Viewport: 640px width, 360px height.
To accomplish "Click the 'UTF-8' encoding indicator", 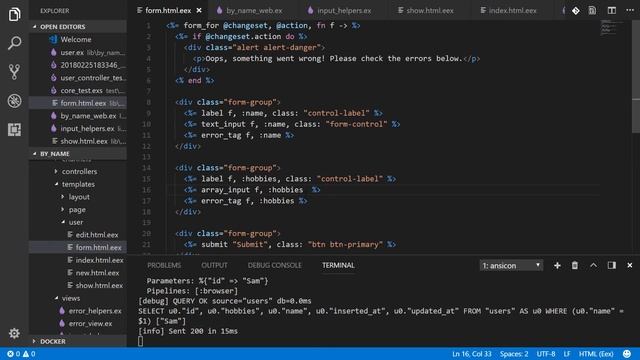I will [546, 354].
